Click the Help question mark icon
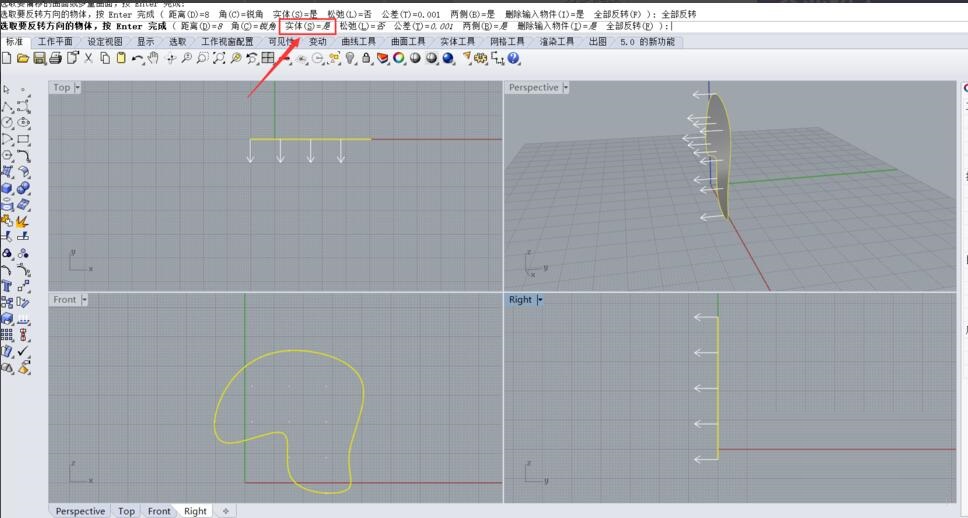The width and height of the screenshot is (968, 518). point(514,59)
